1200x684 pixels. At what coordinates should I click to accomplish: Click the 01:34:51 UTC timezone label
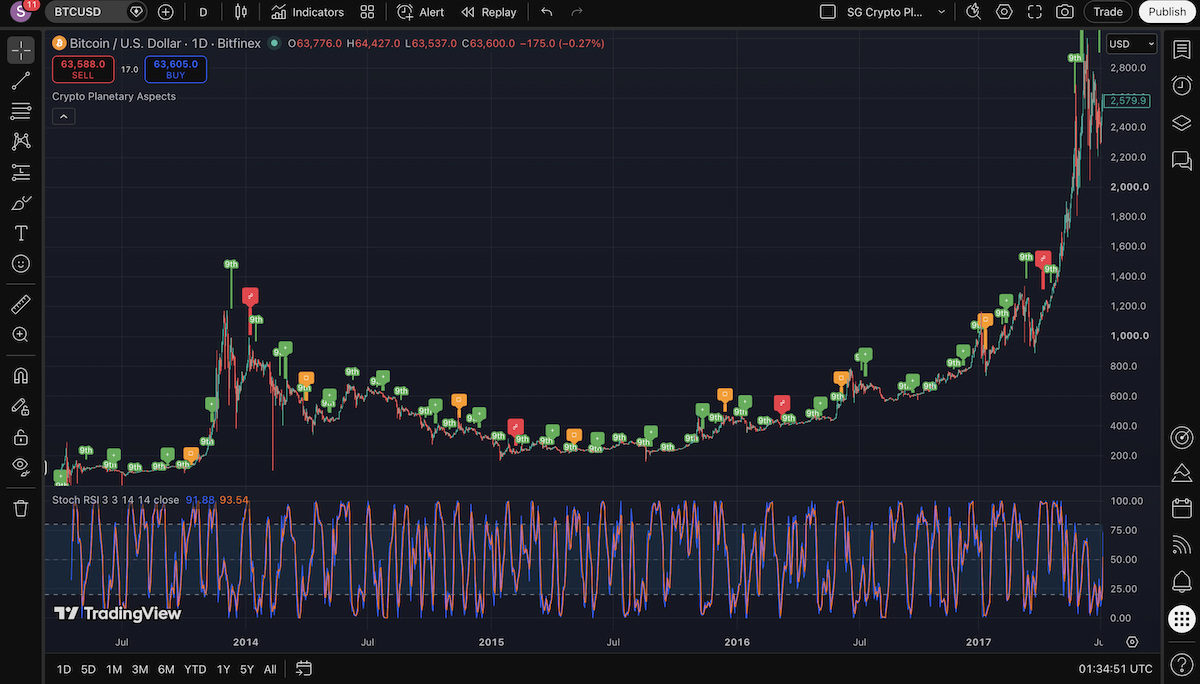[x=1116, y=668]
